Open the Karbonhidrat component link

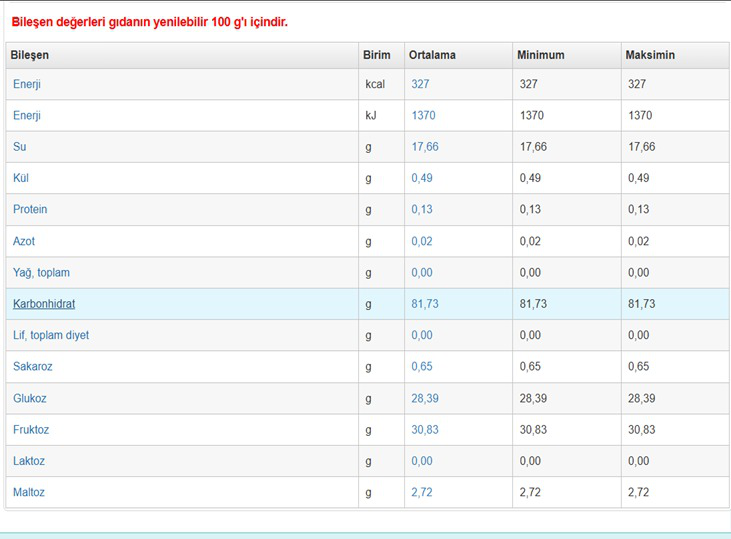pyautogui.click(x=44, y=304)
